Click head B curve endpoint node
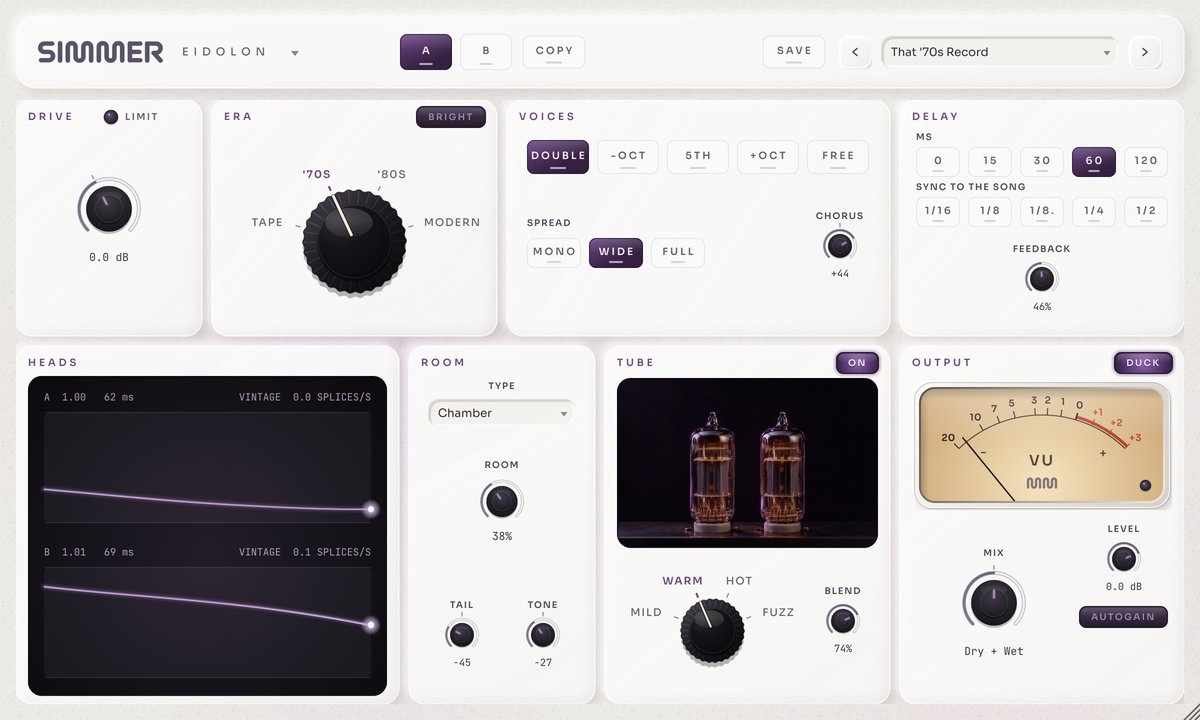 371,625
